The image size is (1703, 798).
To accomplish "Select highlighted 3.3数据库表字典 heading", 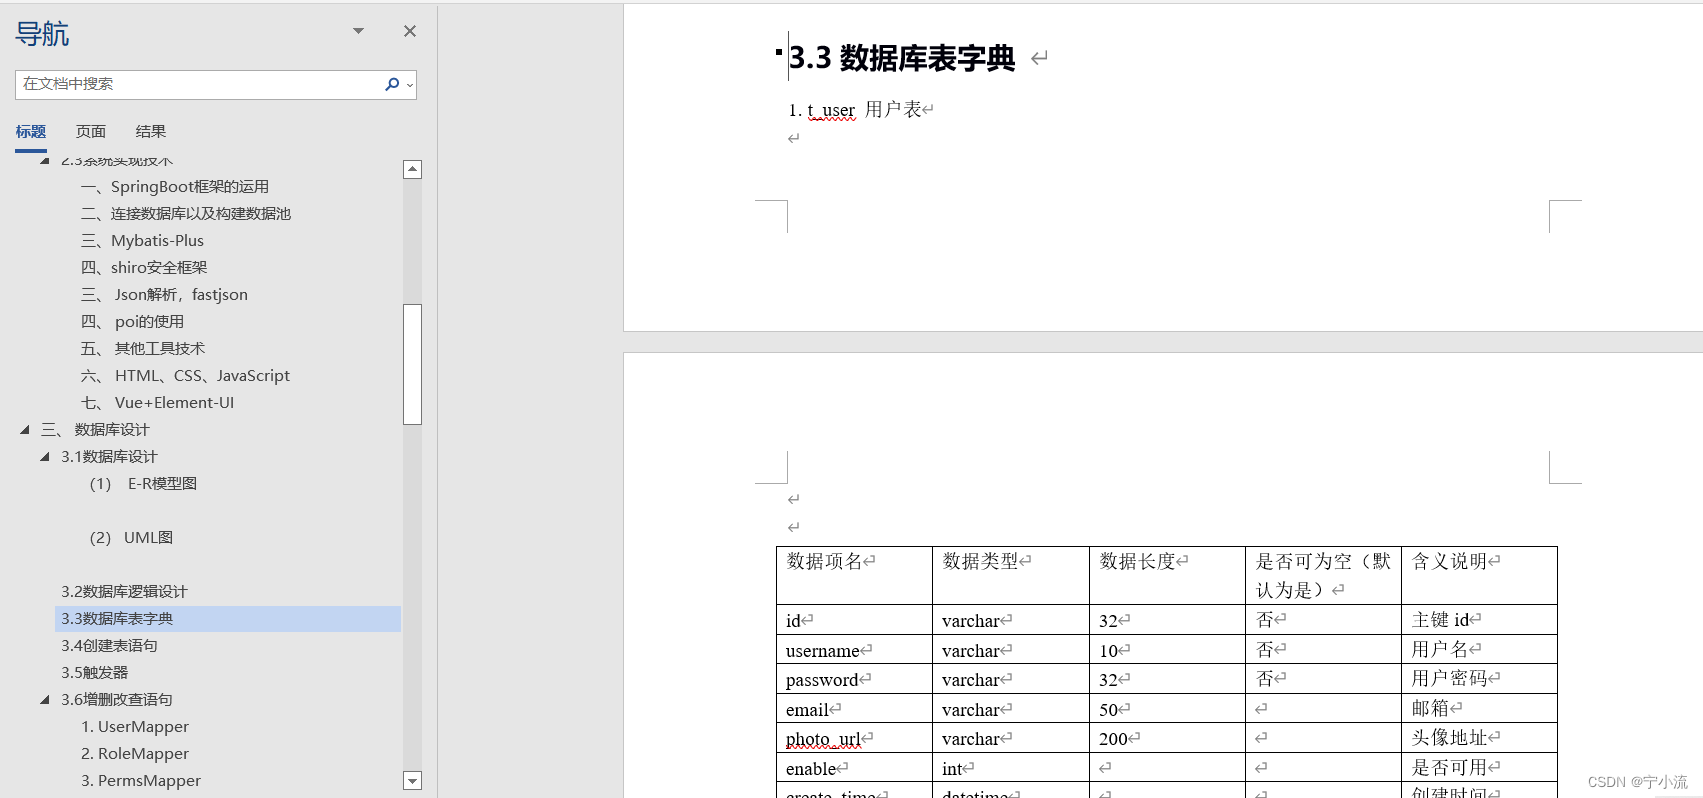I will tap(228, 618).
